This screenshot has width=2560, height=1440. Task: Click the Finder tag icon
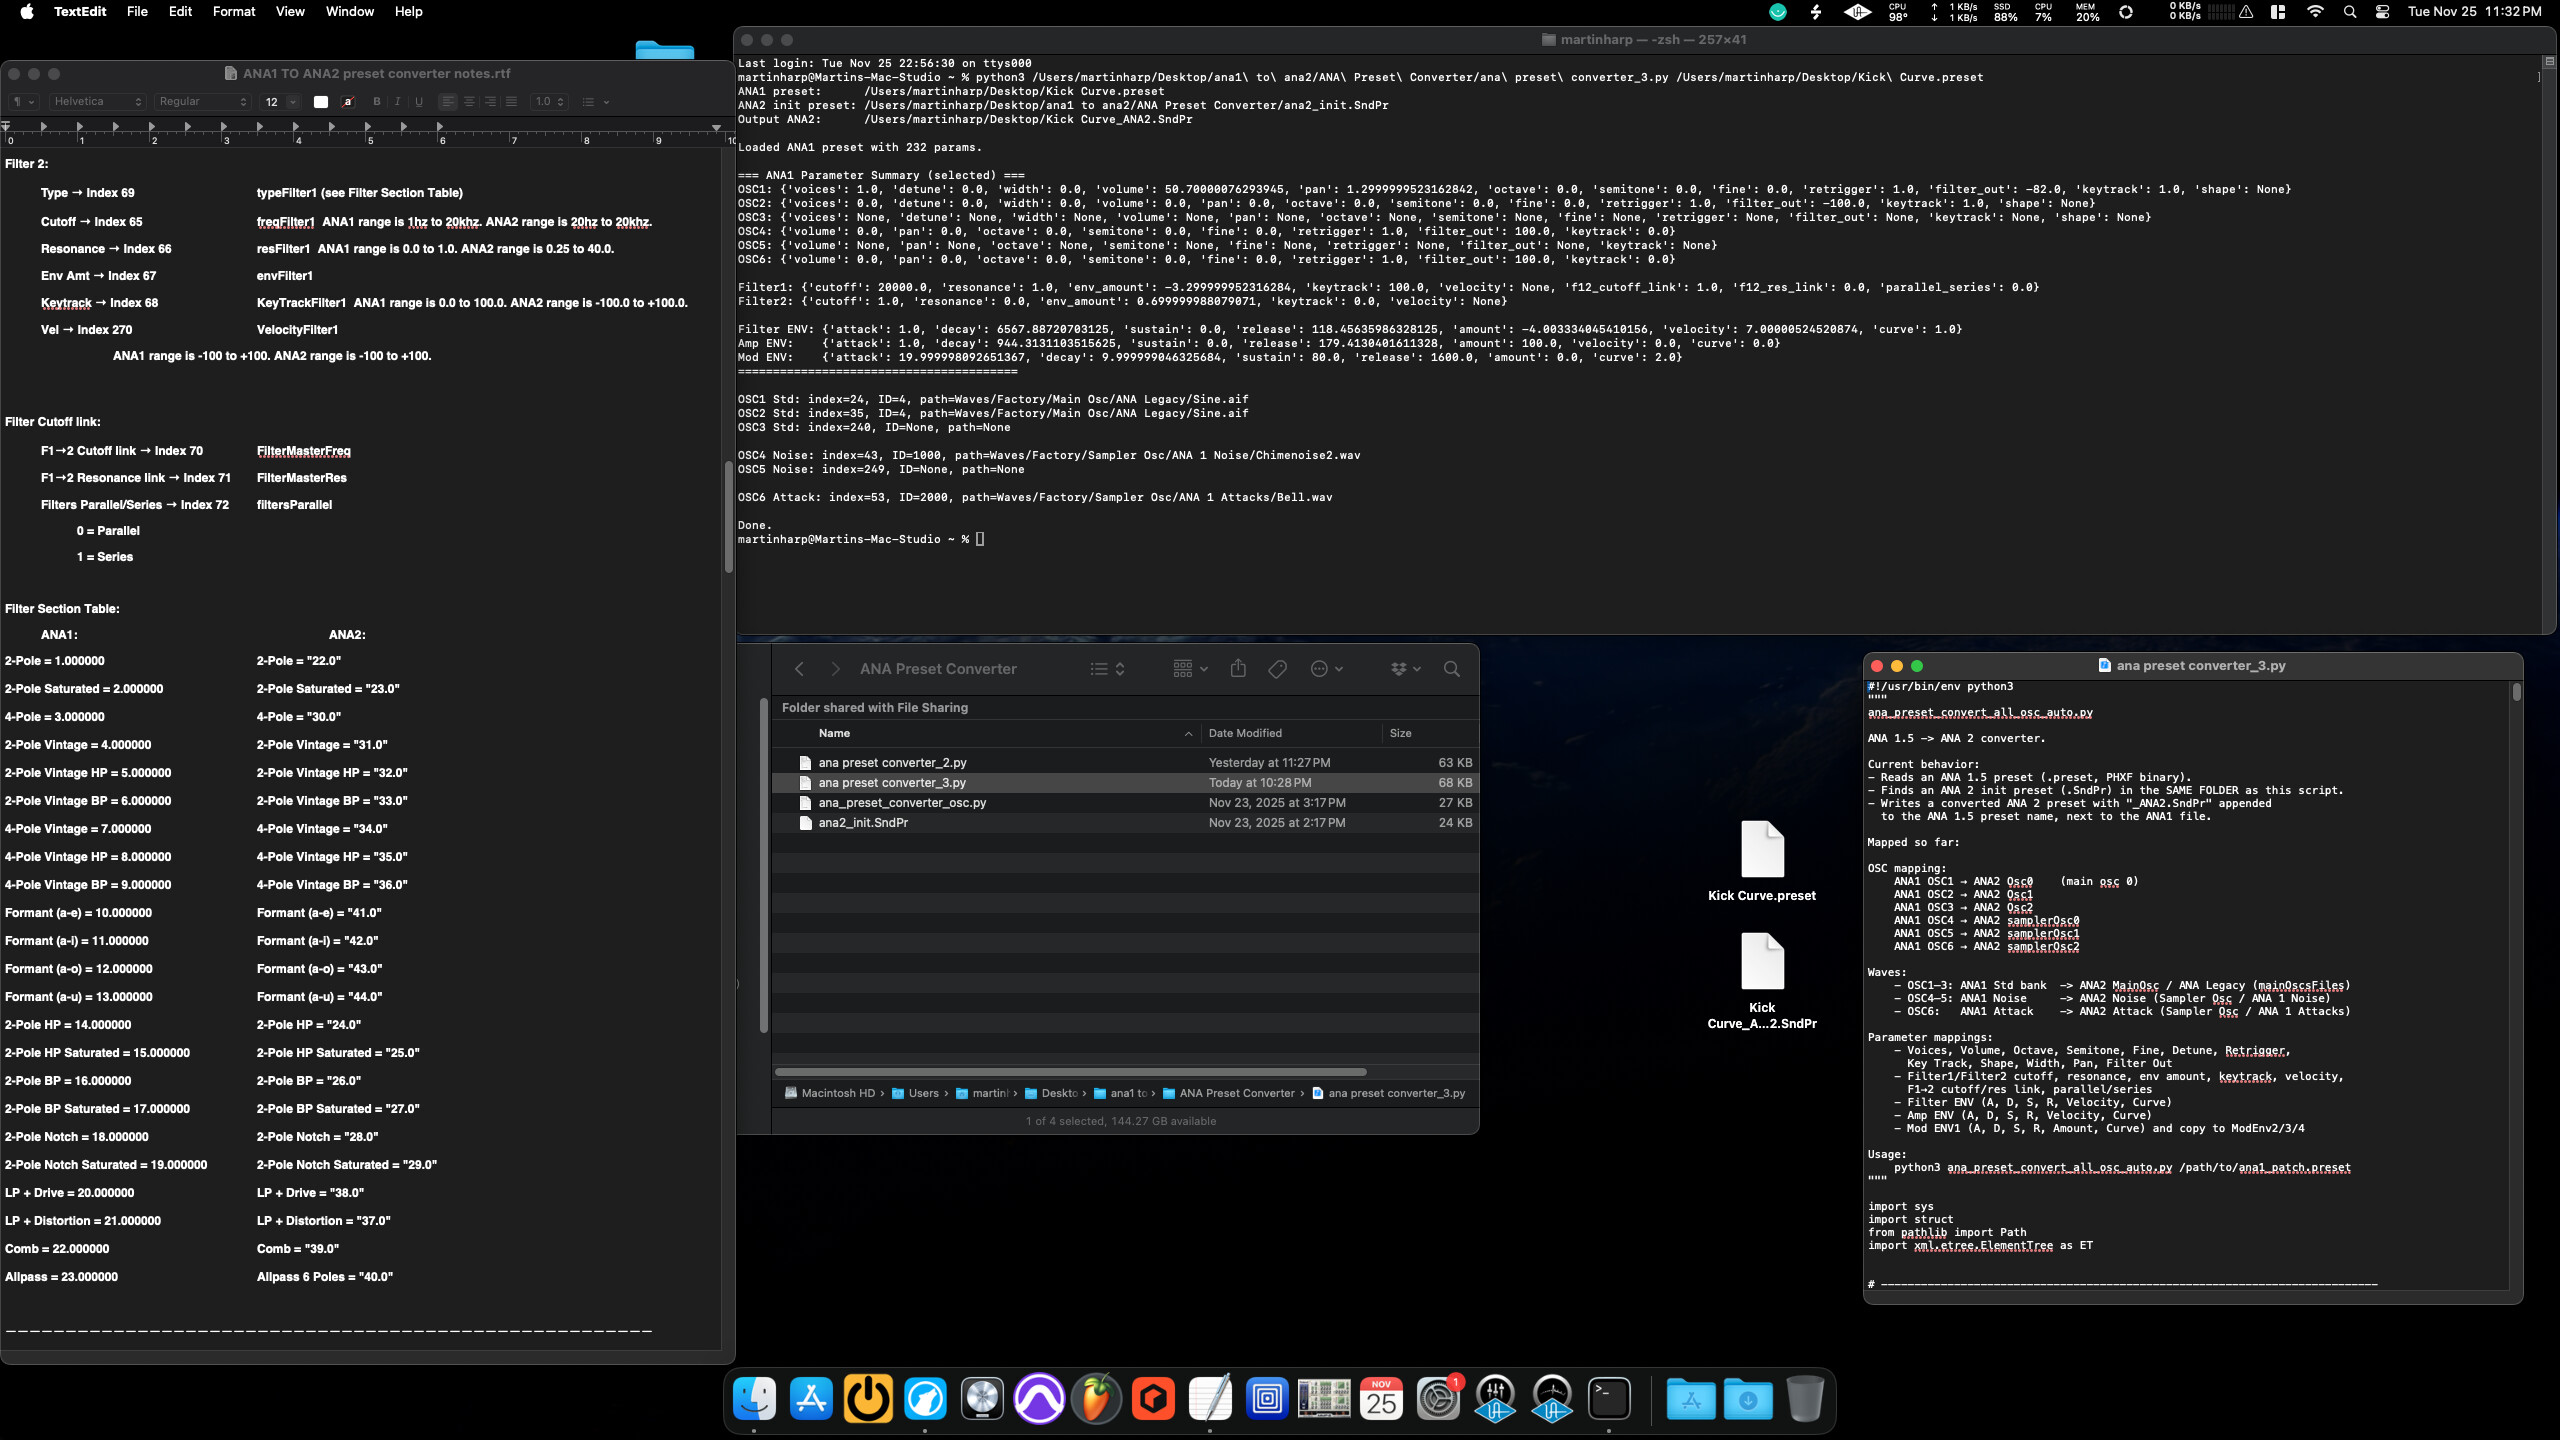(1277, 669)
